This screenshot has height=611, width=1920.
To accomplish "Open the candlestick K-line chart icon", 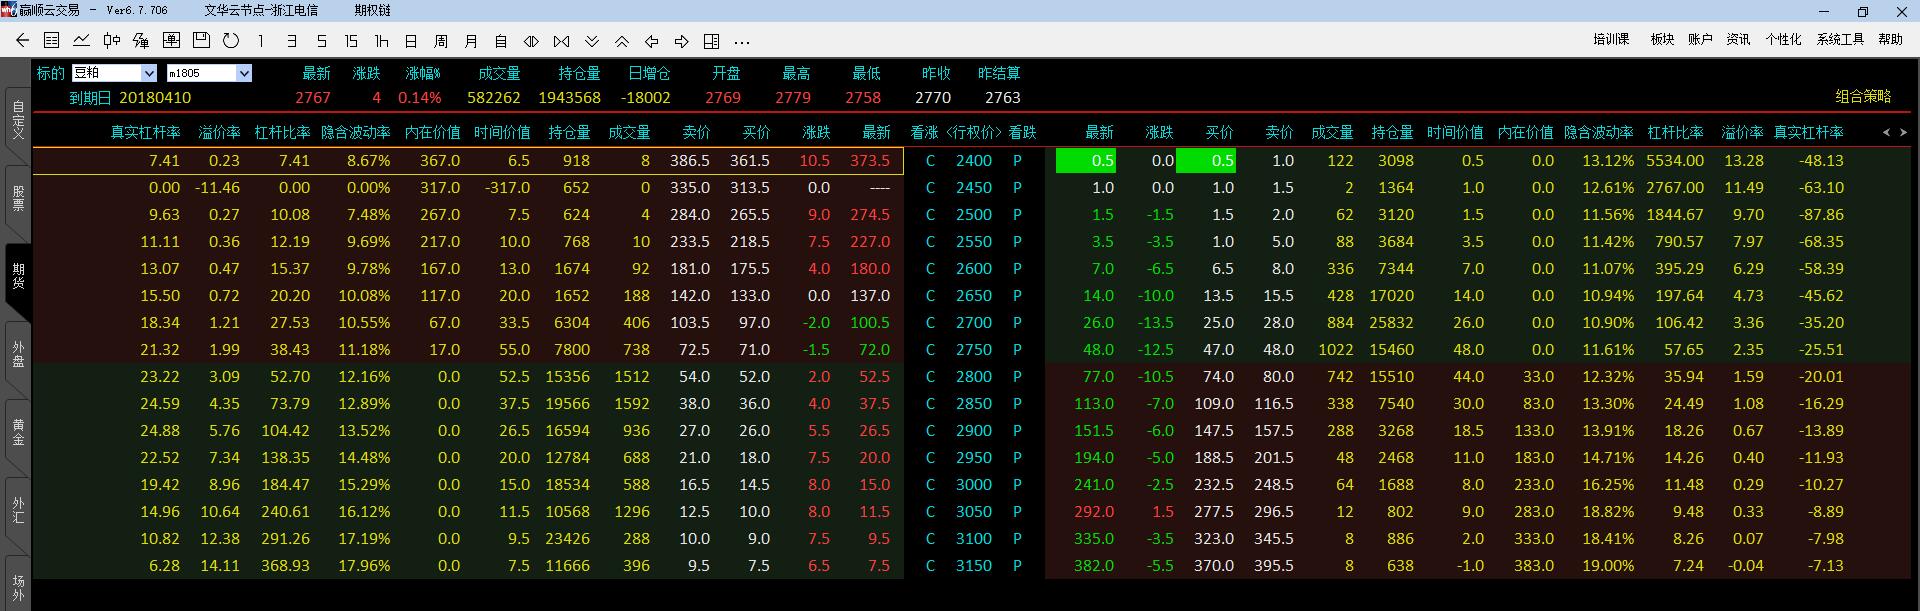I will pos(112,41).
